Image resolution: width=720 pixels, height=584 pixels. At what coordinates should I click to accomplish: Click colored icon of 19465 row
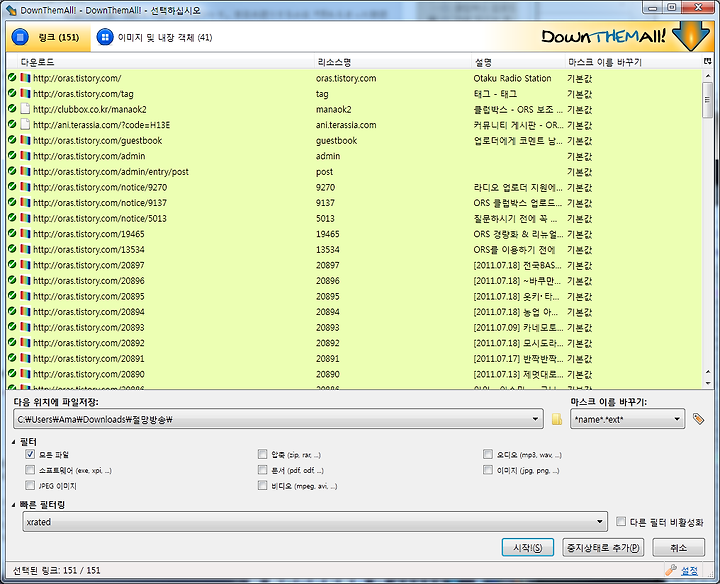25,233
